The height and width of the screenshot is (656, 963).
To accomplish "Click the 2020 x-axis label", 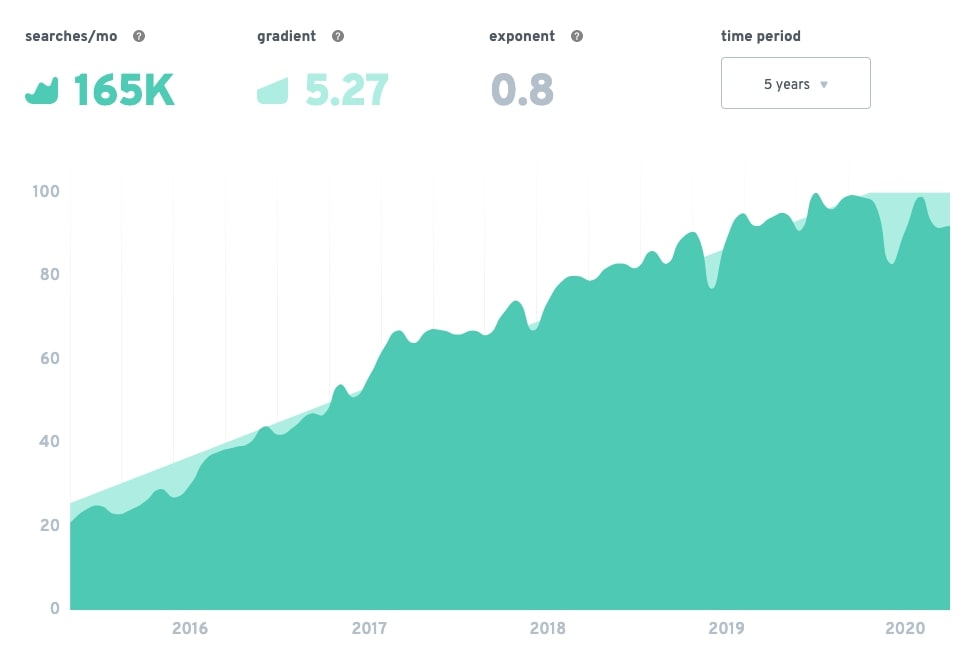I will [x=905, y=628].
